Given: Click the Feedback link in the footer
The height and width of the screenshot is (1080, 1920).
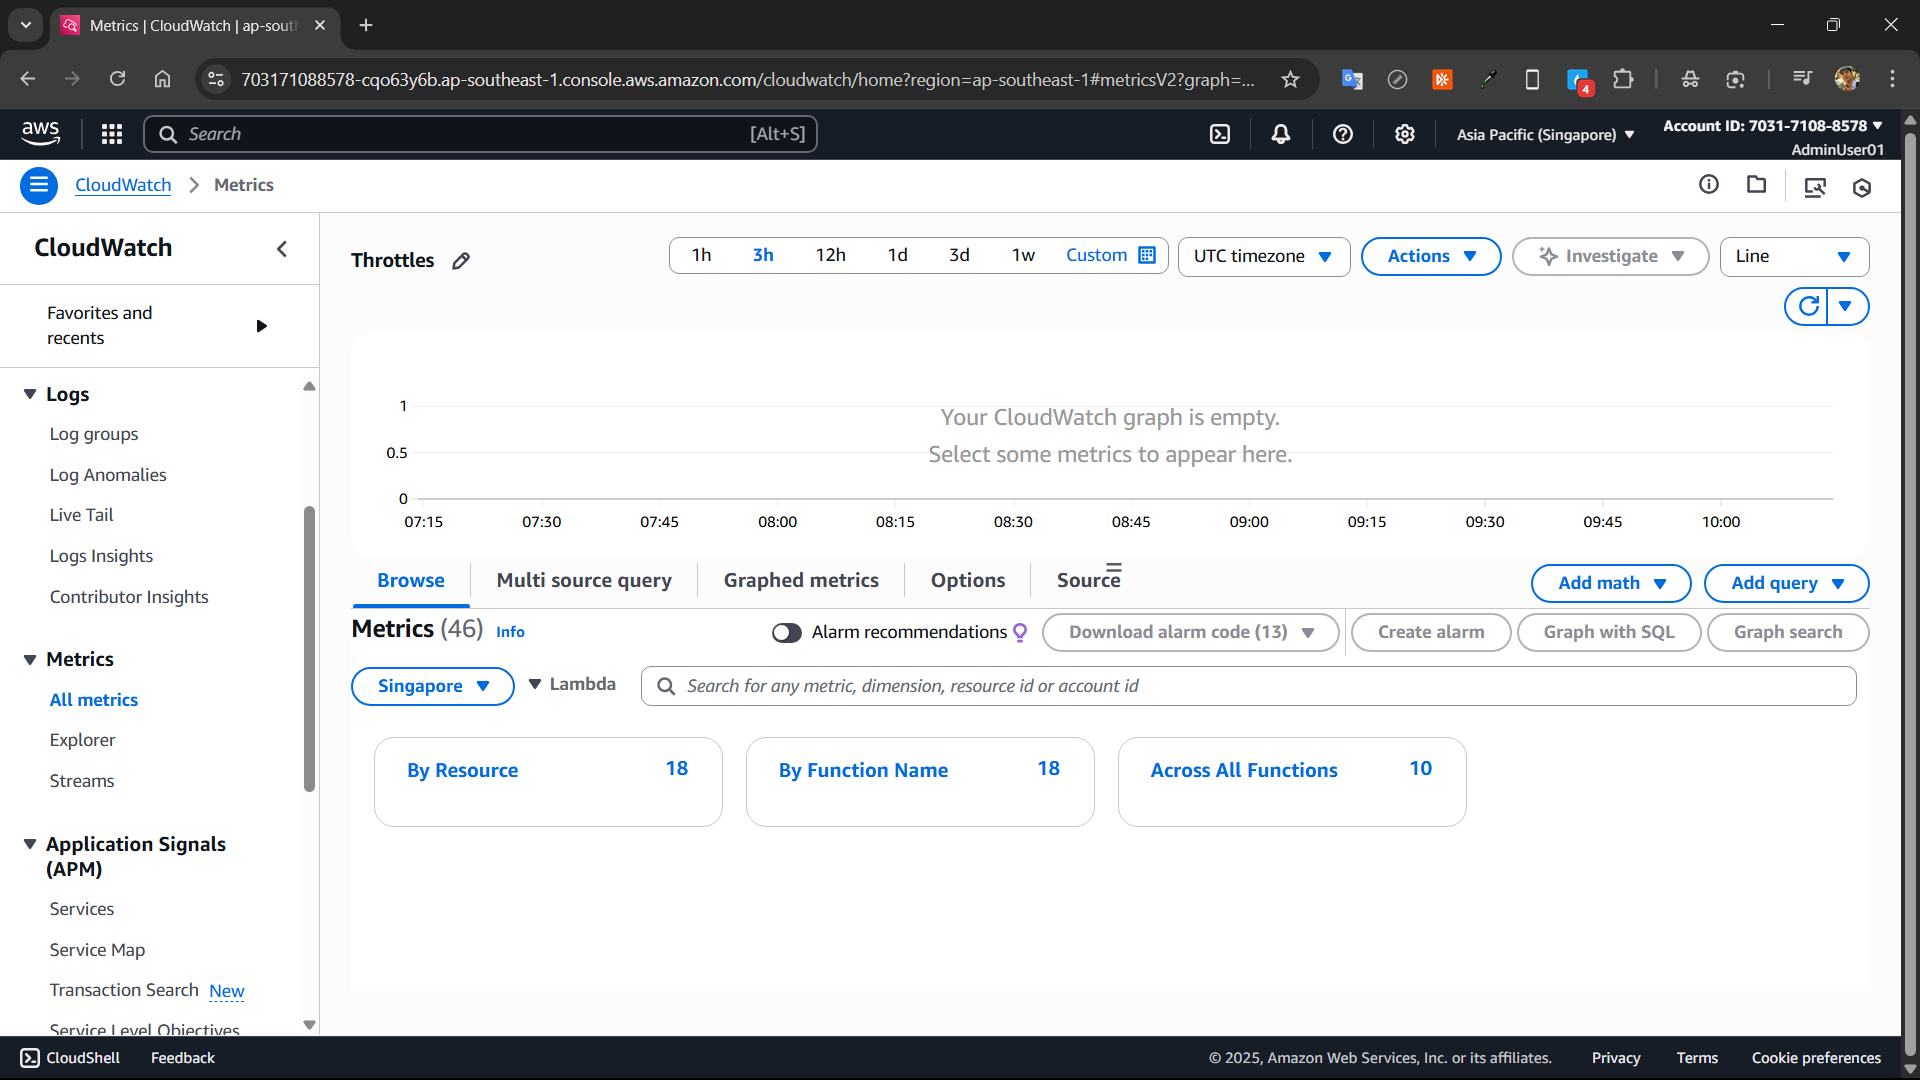Looking at the screenshot, I should pyautogui.click(x=183, y=1058).
